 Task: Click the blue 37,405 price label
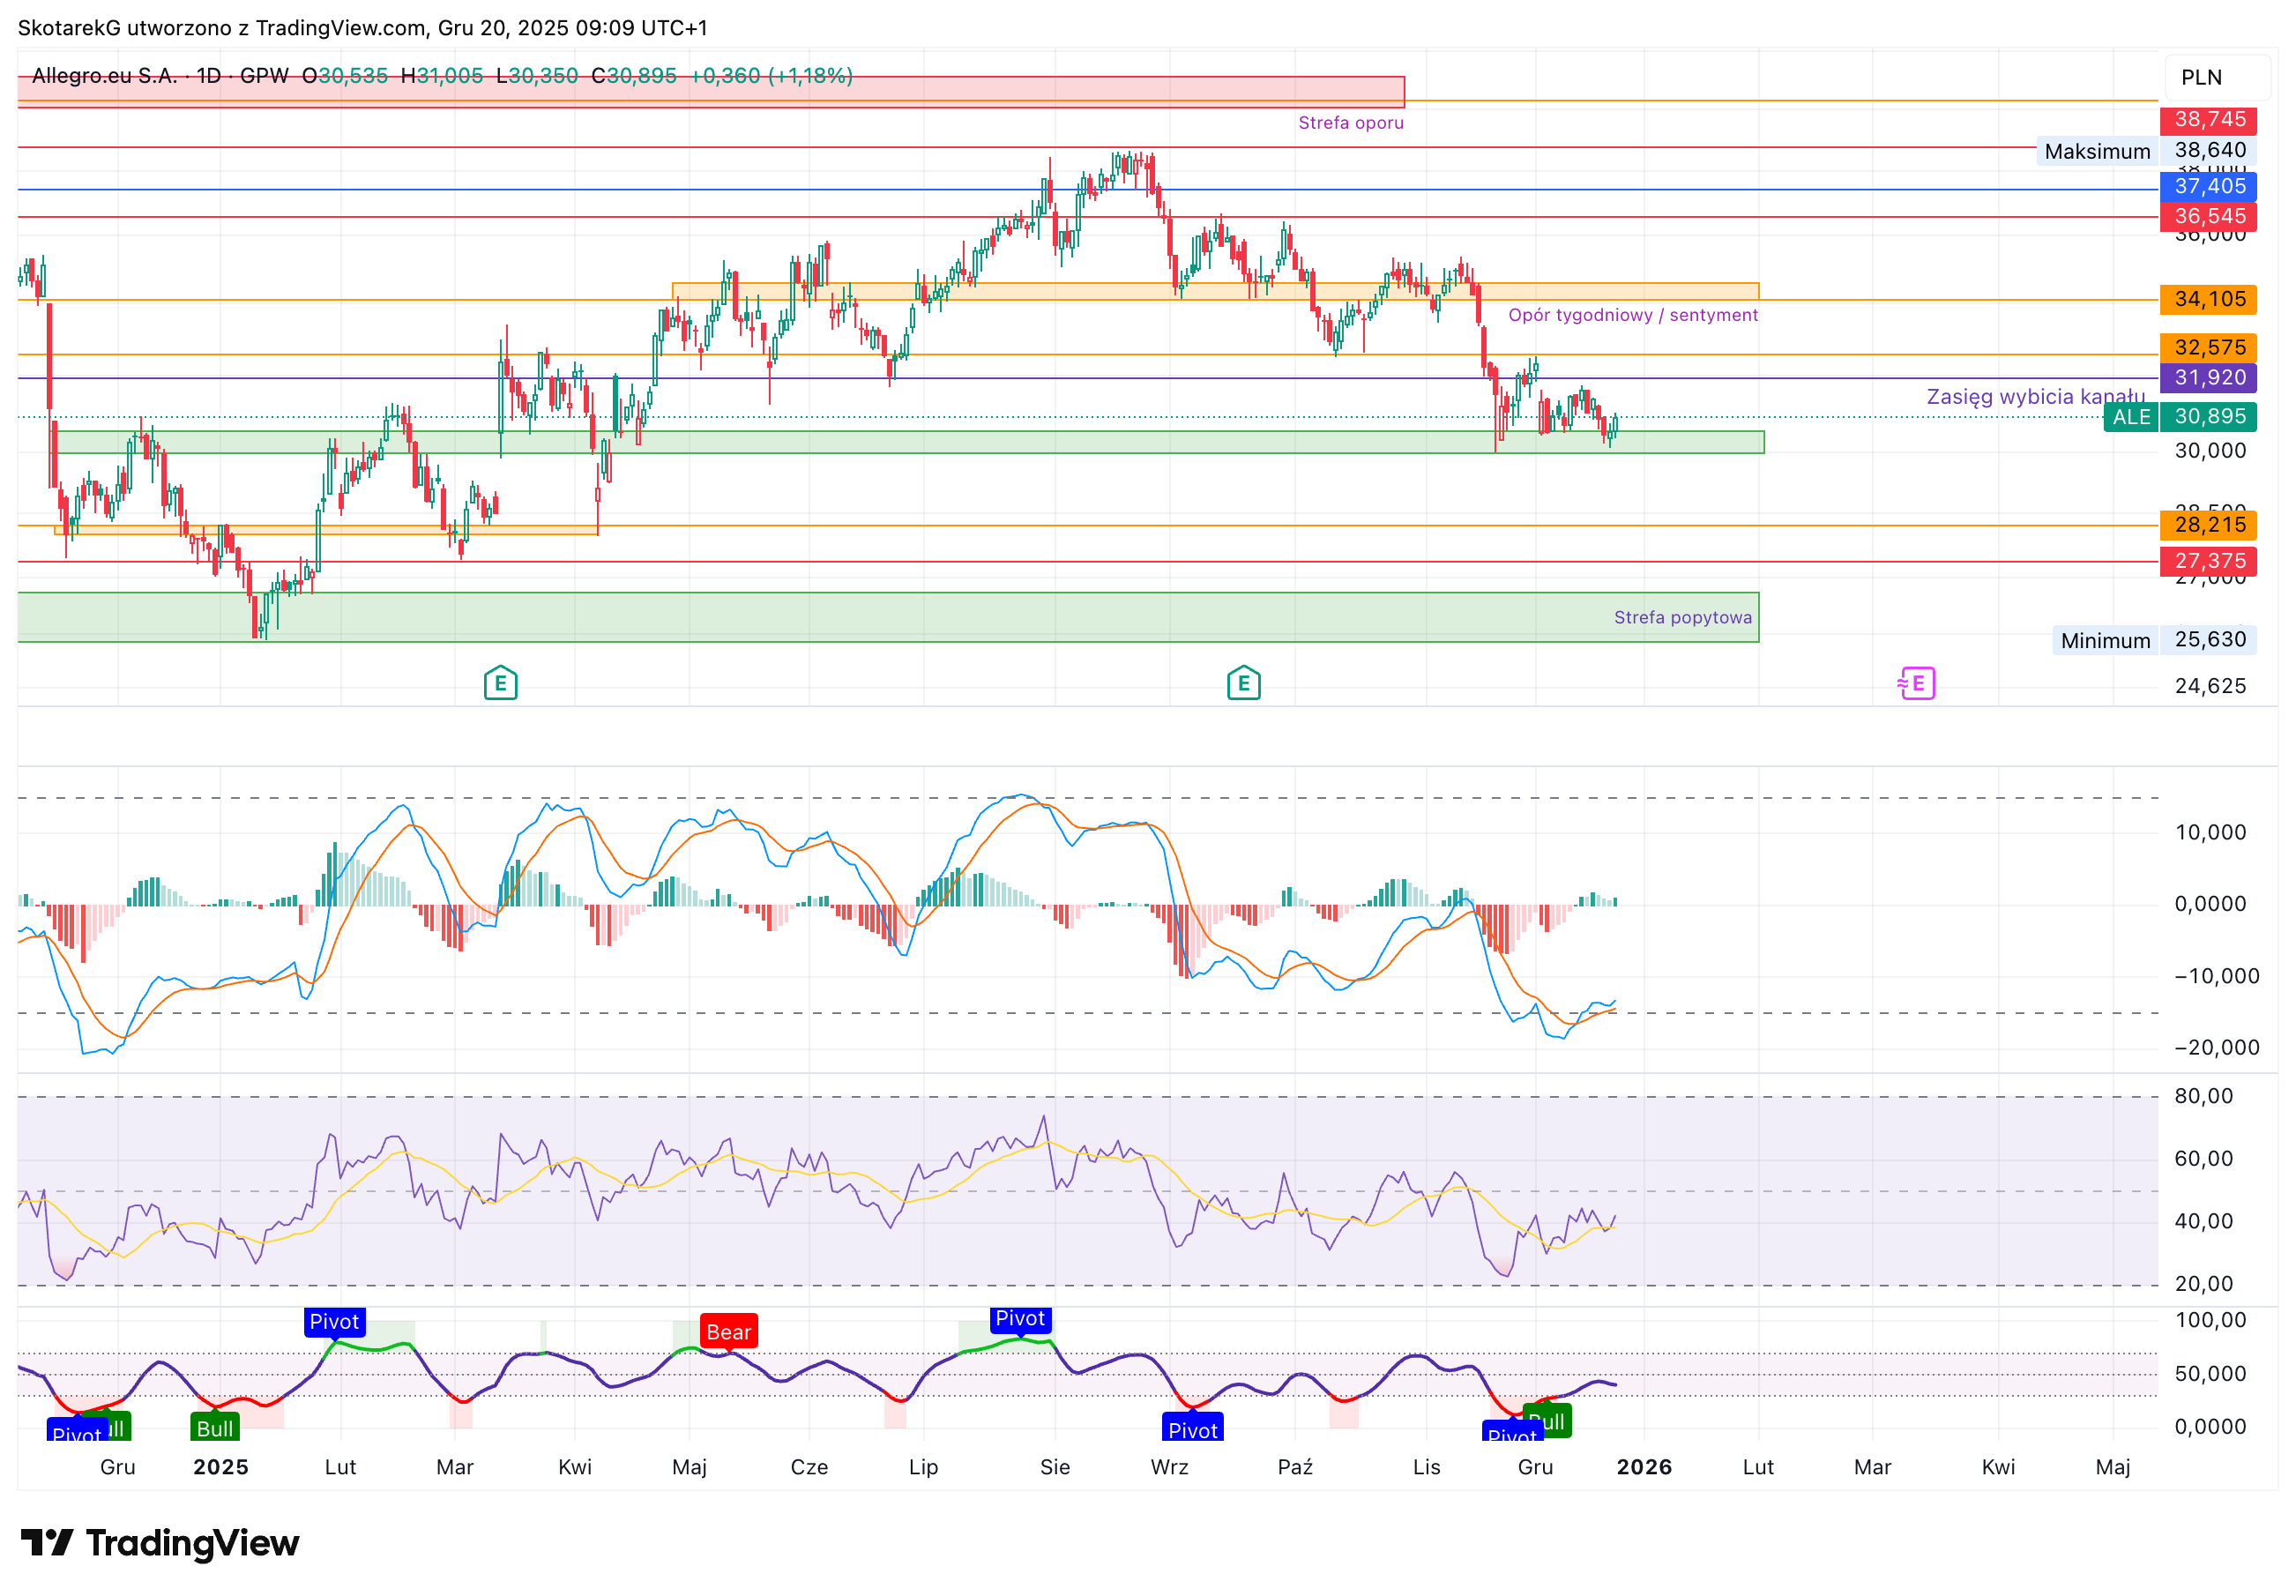[x=2208, y=186]
